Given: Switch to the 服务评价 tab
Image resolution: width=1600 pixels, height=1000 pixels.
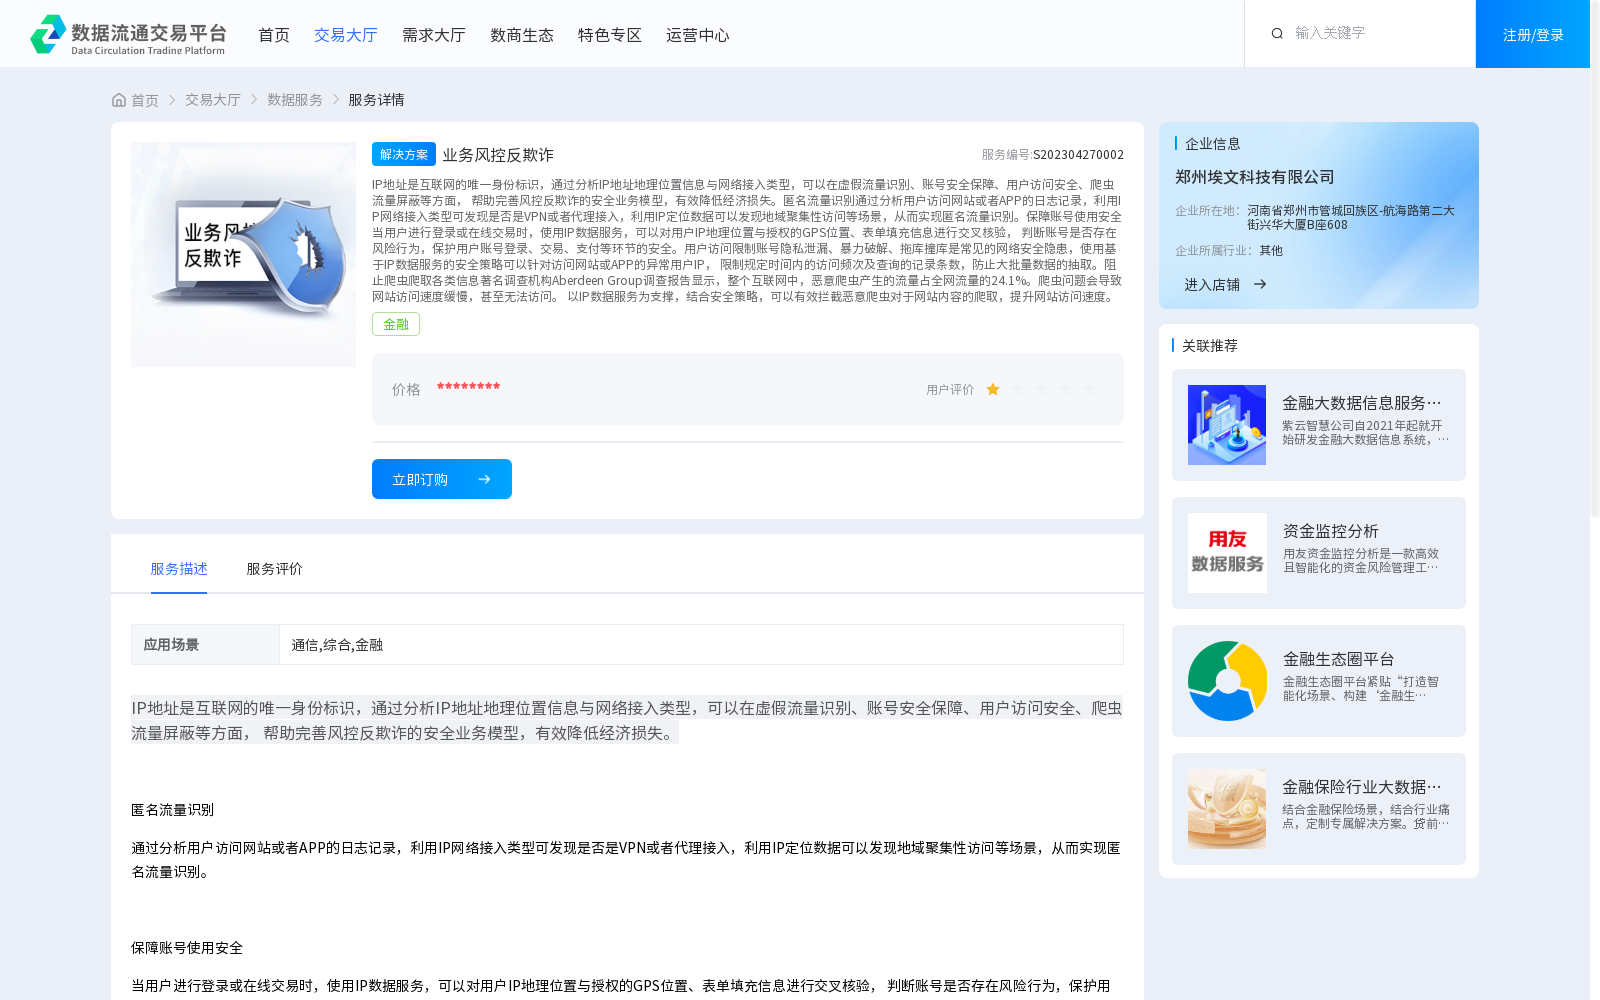Looking at the screenshot, I should click(275, 569).
